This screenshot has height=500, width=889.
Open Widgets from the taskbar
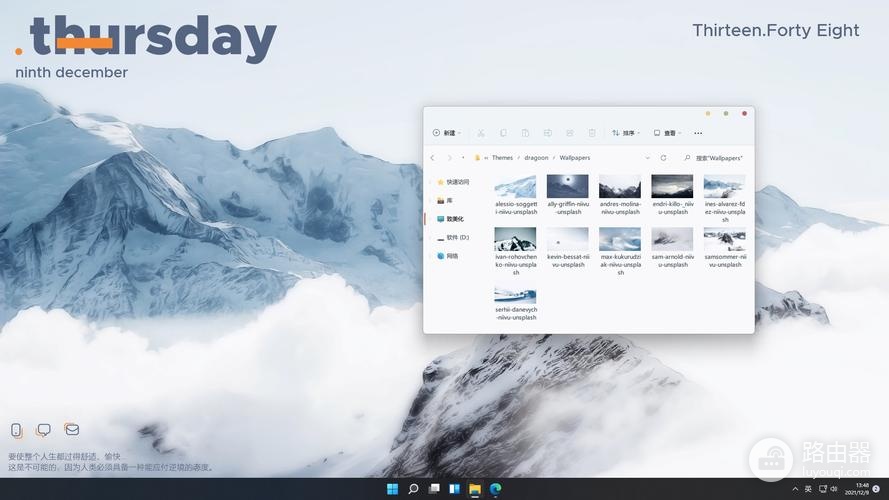coord(454,489)
